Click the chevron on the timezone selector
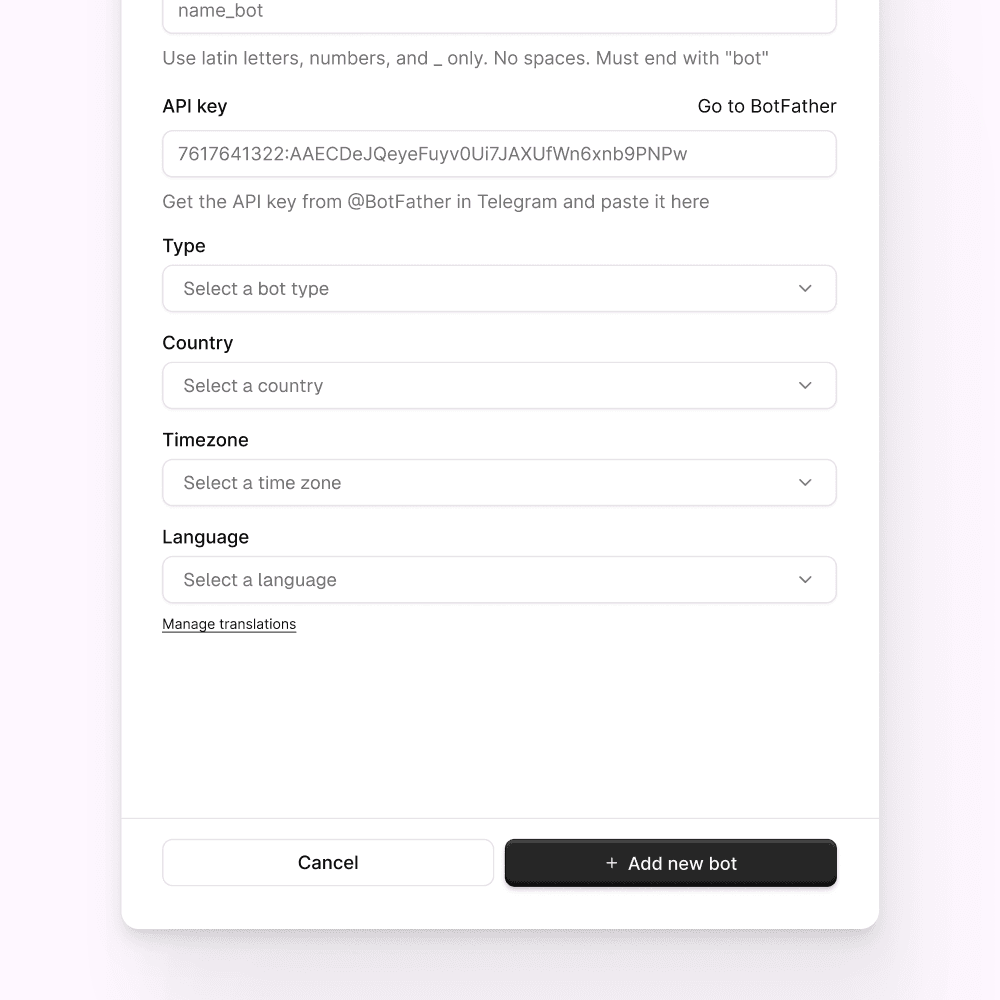This screenshot has width=1000, height=1000. pyautogui.click(x=805, y=482)
